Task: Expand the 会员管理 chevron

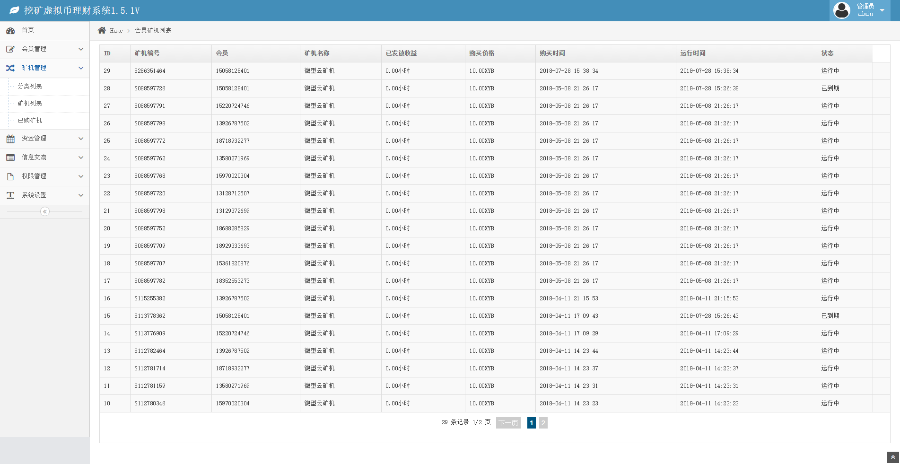Action: click(x=81, y=49)
